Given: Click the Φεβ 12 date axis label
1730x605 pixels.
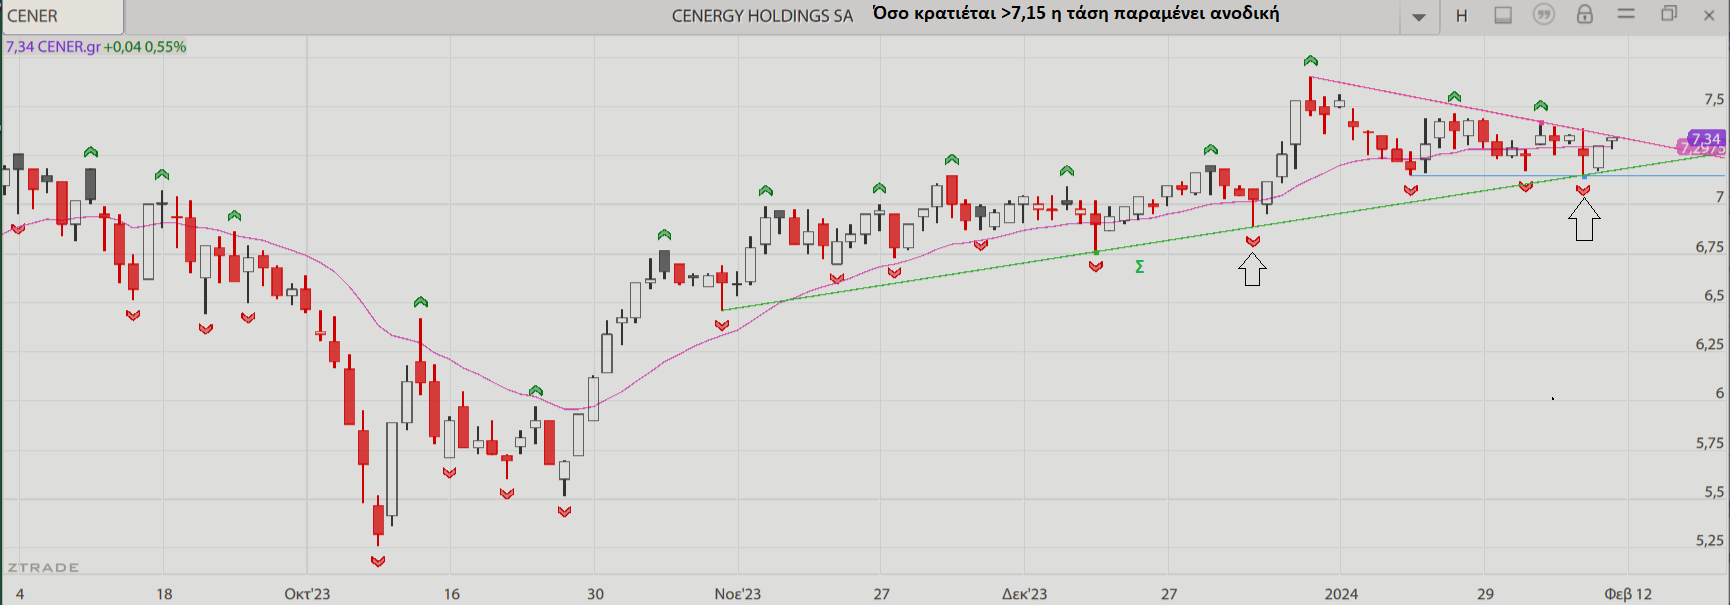Looking at the screenshot, I should 1628,594.
